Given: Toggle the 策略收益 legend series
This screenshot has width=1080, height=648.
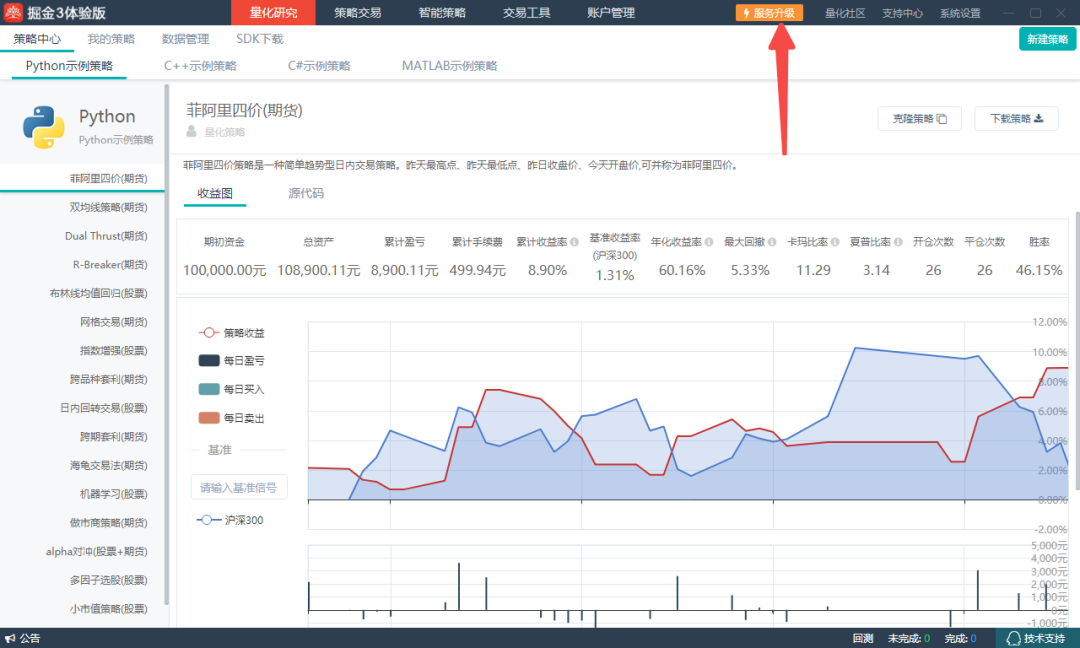Looking at the screenshot, I should [231, 333].
